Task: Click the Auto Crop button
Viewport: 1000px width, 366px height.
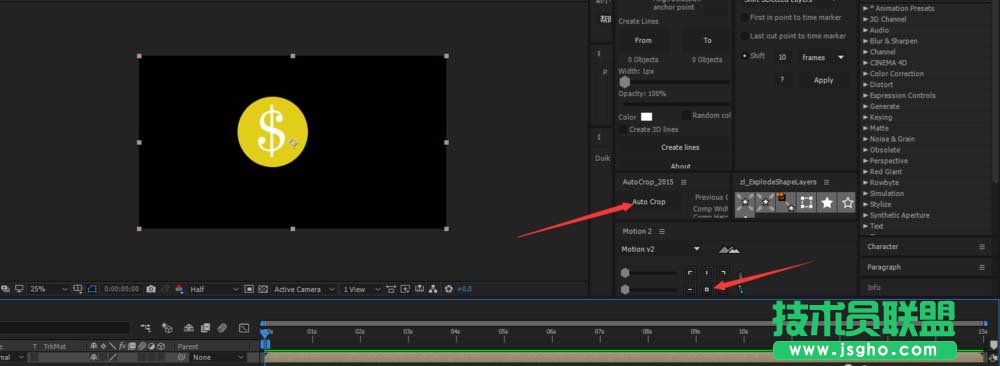Action: (x=649, y=202)
